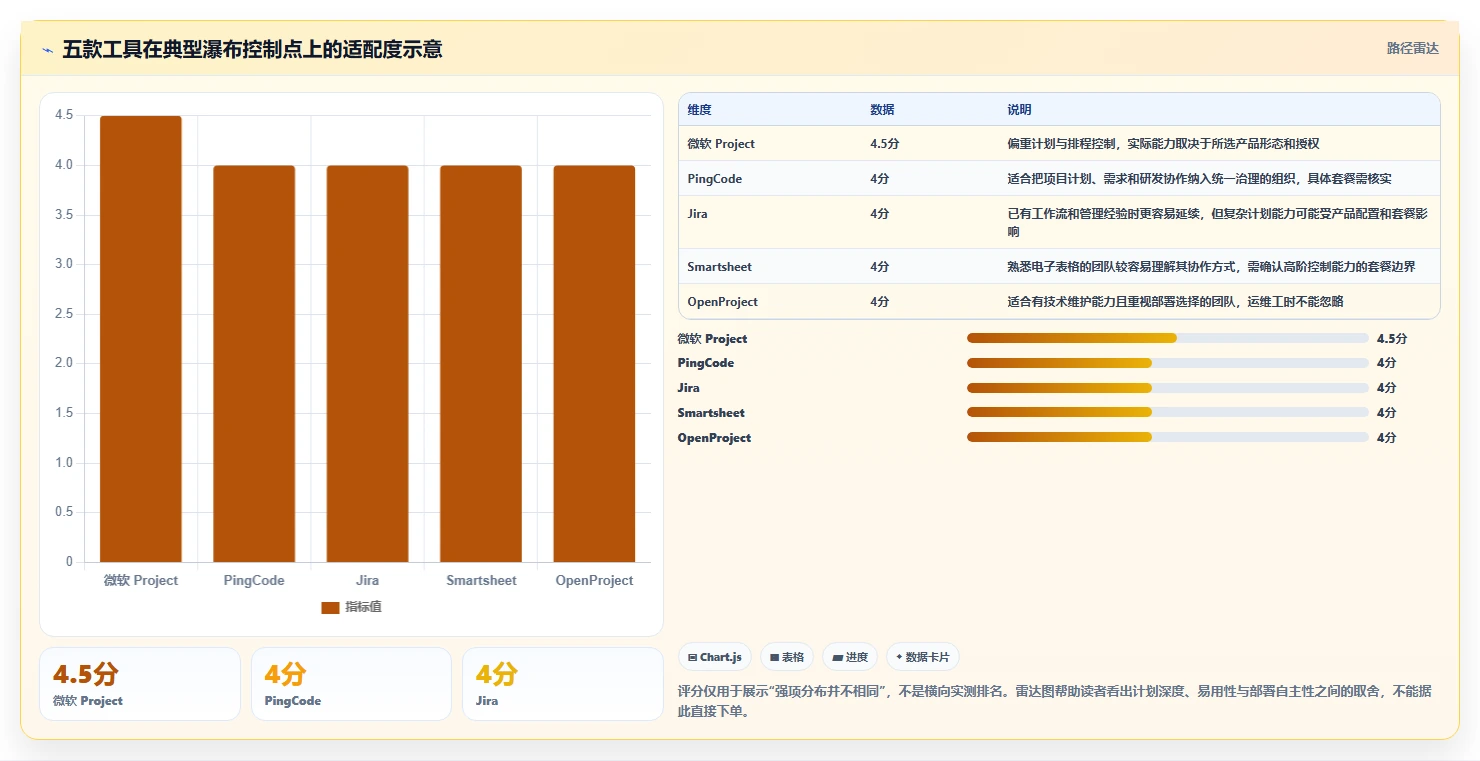Click the Jira bar in chart

pyautogui.click(x=367, y=364)
